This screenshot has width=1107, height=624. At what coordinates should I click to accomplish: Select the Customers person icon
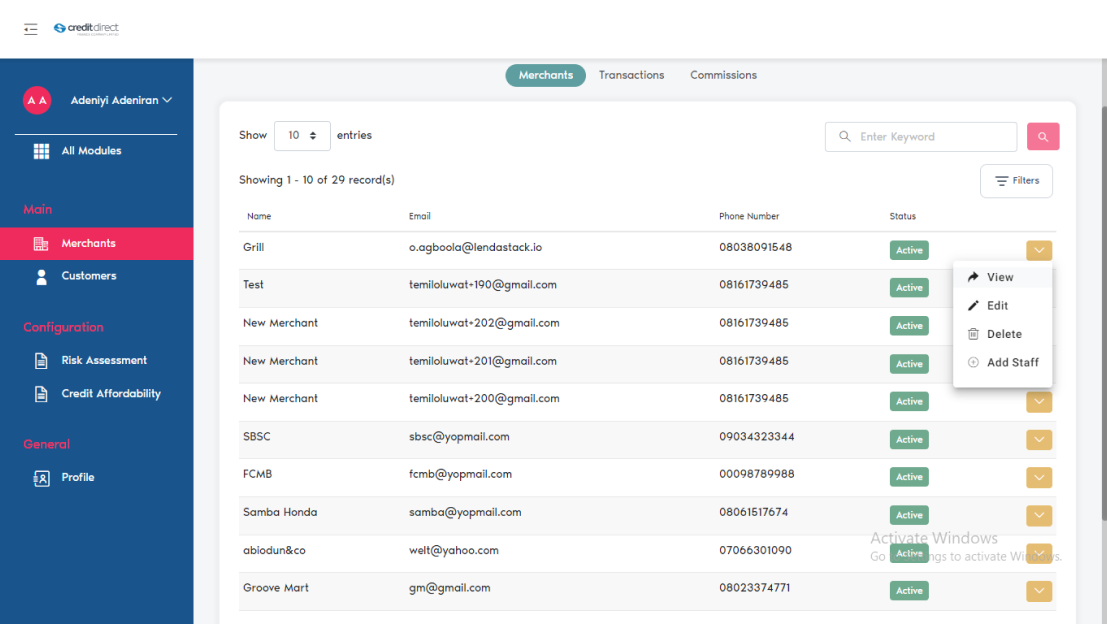41,276
